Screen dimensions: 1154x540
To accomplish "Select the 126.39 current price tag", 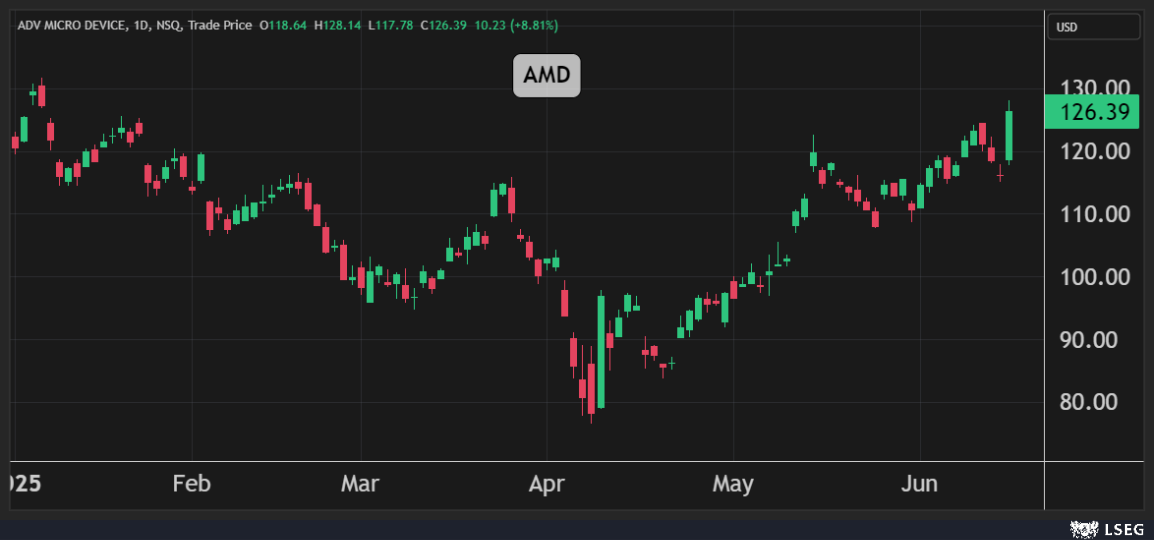I will click(x=1091, y=113).
